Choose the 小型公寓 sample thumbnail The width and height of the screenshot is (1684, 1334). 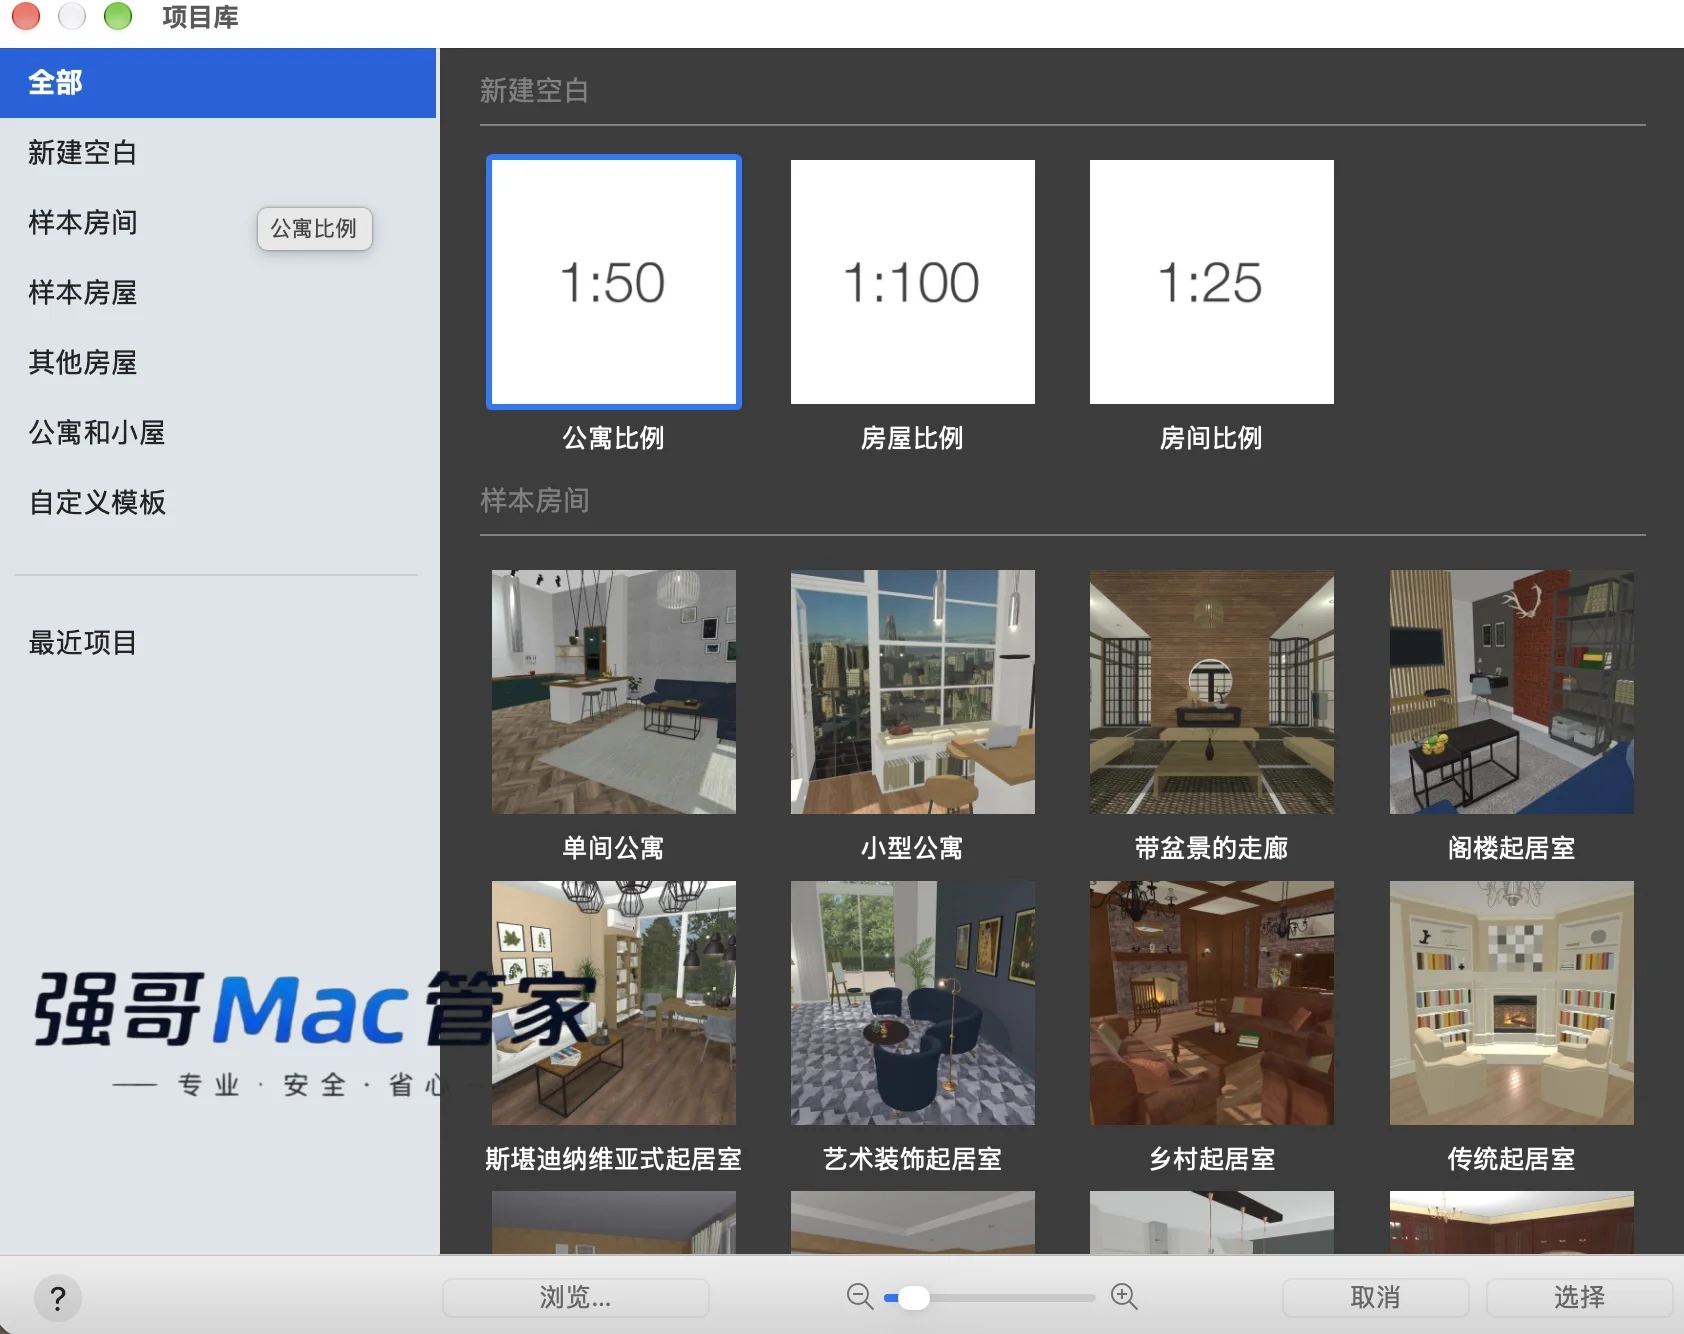pyautogui.click(x=912, y=692)
